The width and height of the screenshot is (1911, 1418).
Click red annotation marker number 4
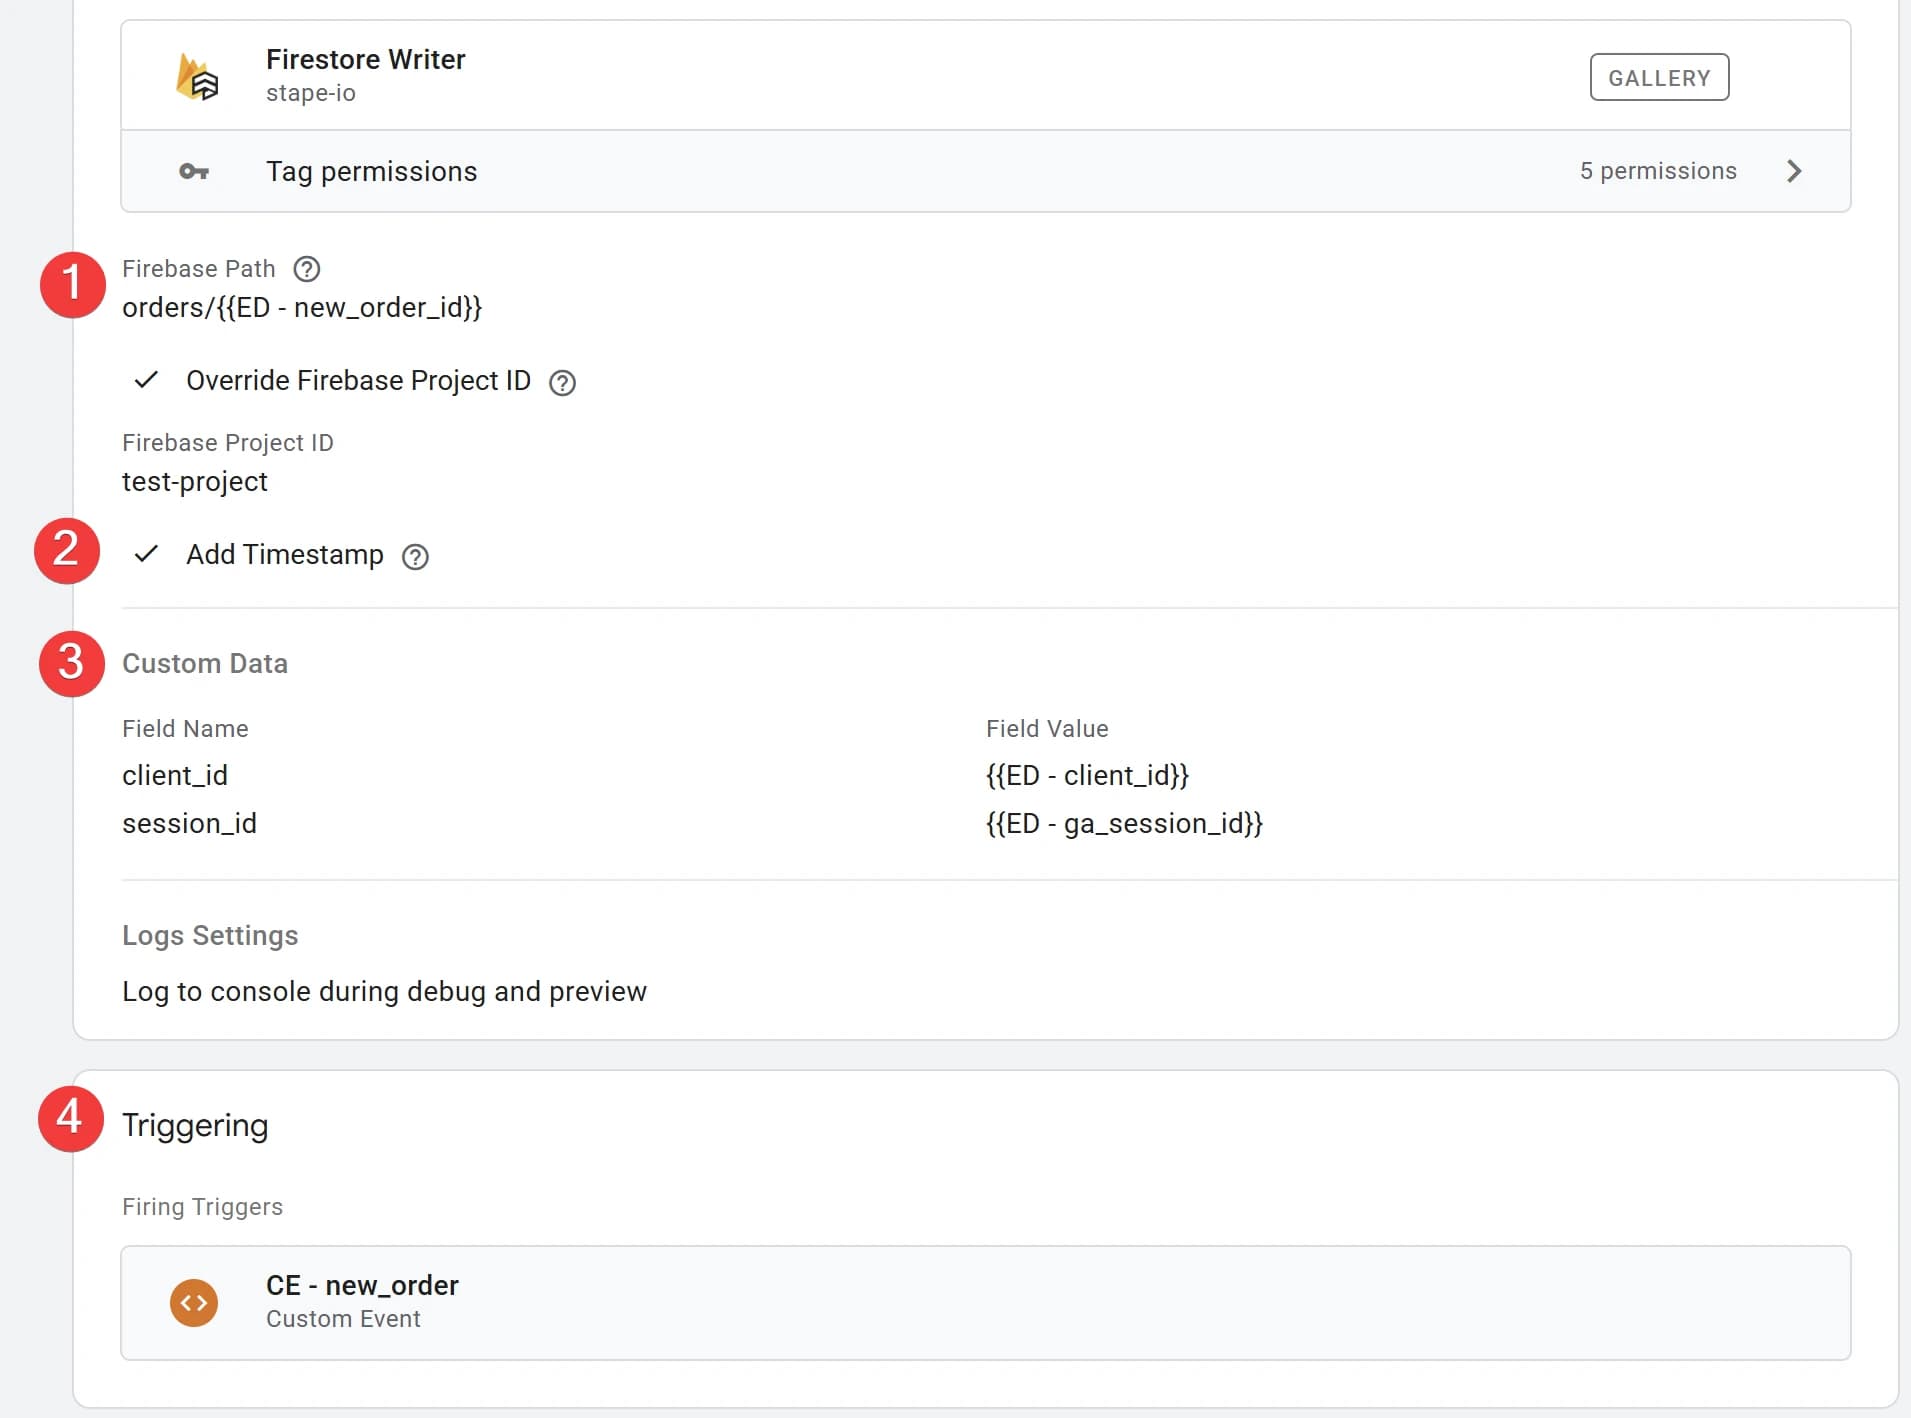click(x=70, y=1118)
